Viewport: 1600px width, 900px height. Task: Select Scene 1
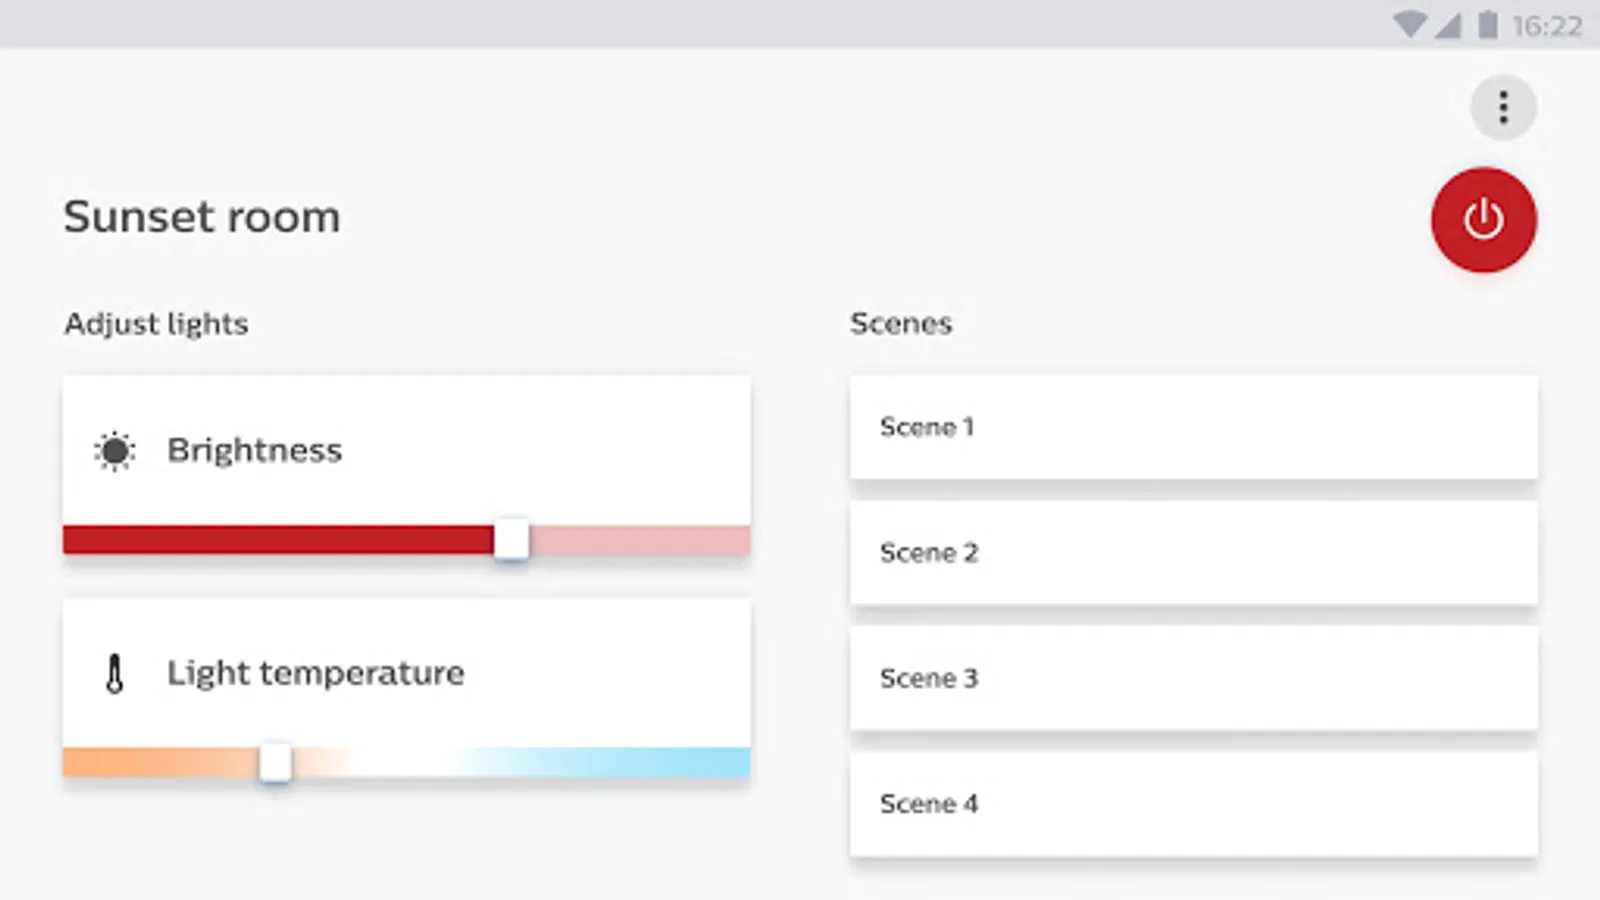[1193, 427]
